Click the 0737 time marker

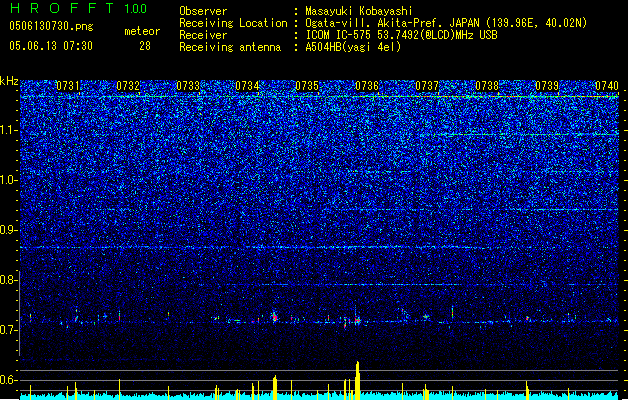[x=427, y=86]
